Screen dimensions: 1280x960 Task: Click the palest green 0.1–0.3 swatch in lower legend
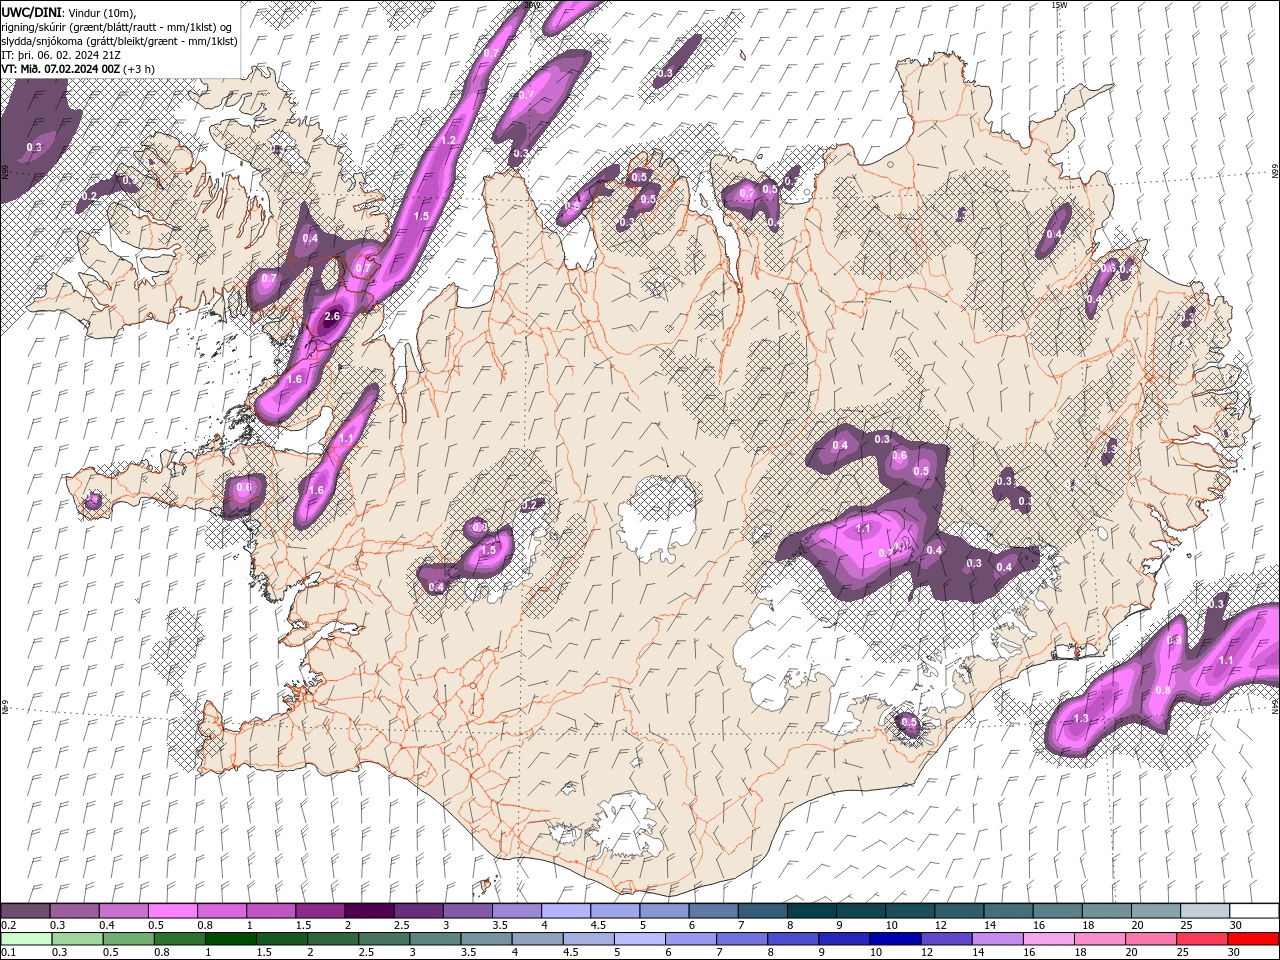pyautogui.click(x=26, y=939)
